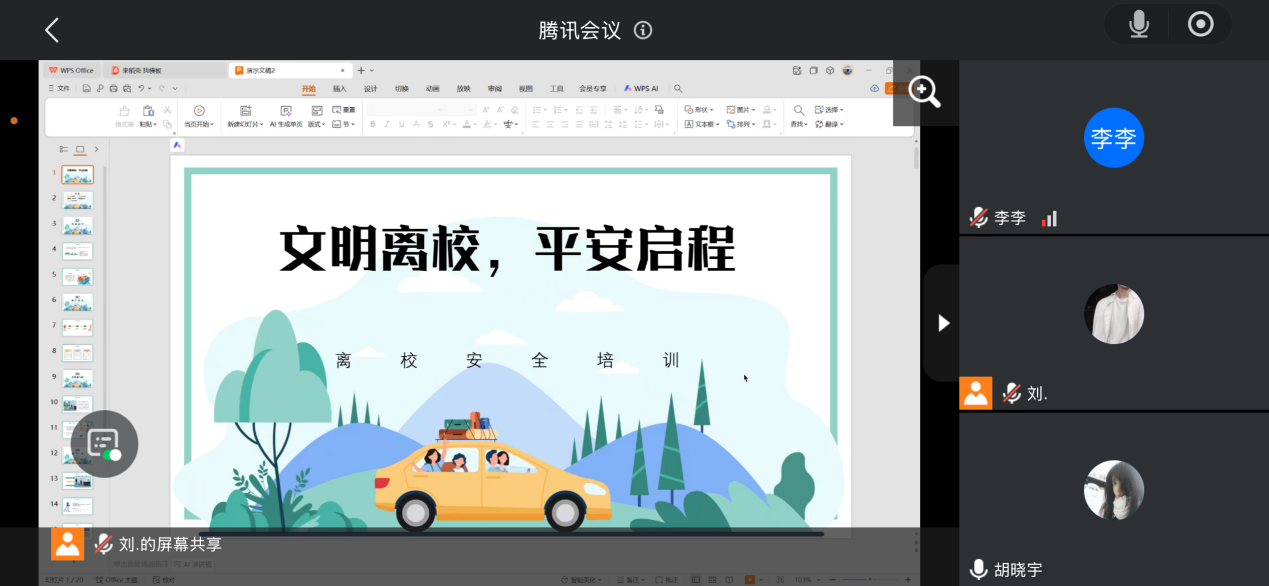Click the muted mic icon beside 刘.
Viewport: 1269px width, 586px height.
coord(1012,393)
